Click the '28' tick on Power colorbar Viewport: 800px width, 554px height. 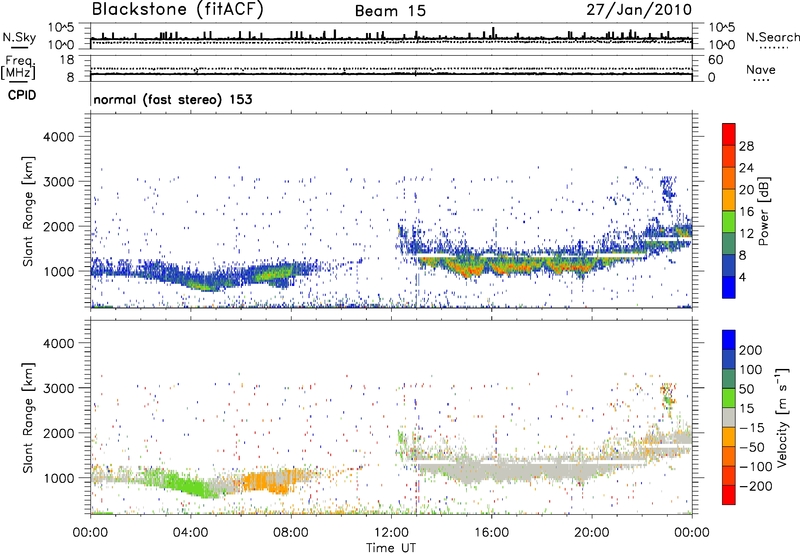746,146
